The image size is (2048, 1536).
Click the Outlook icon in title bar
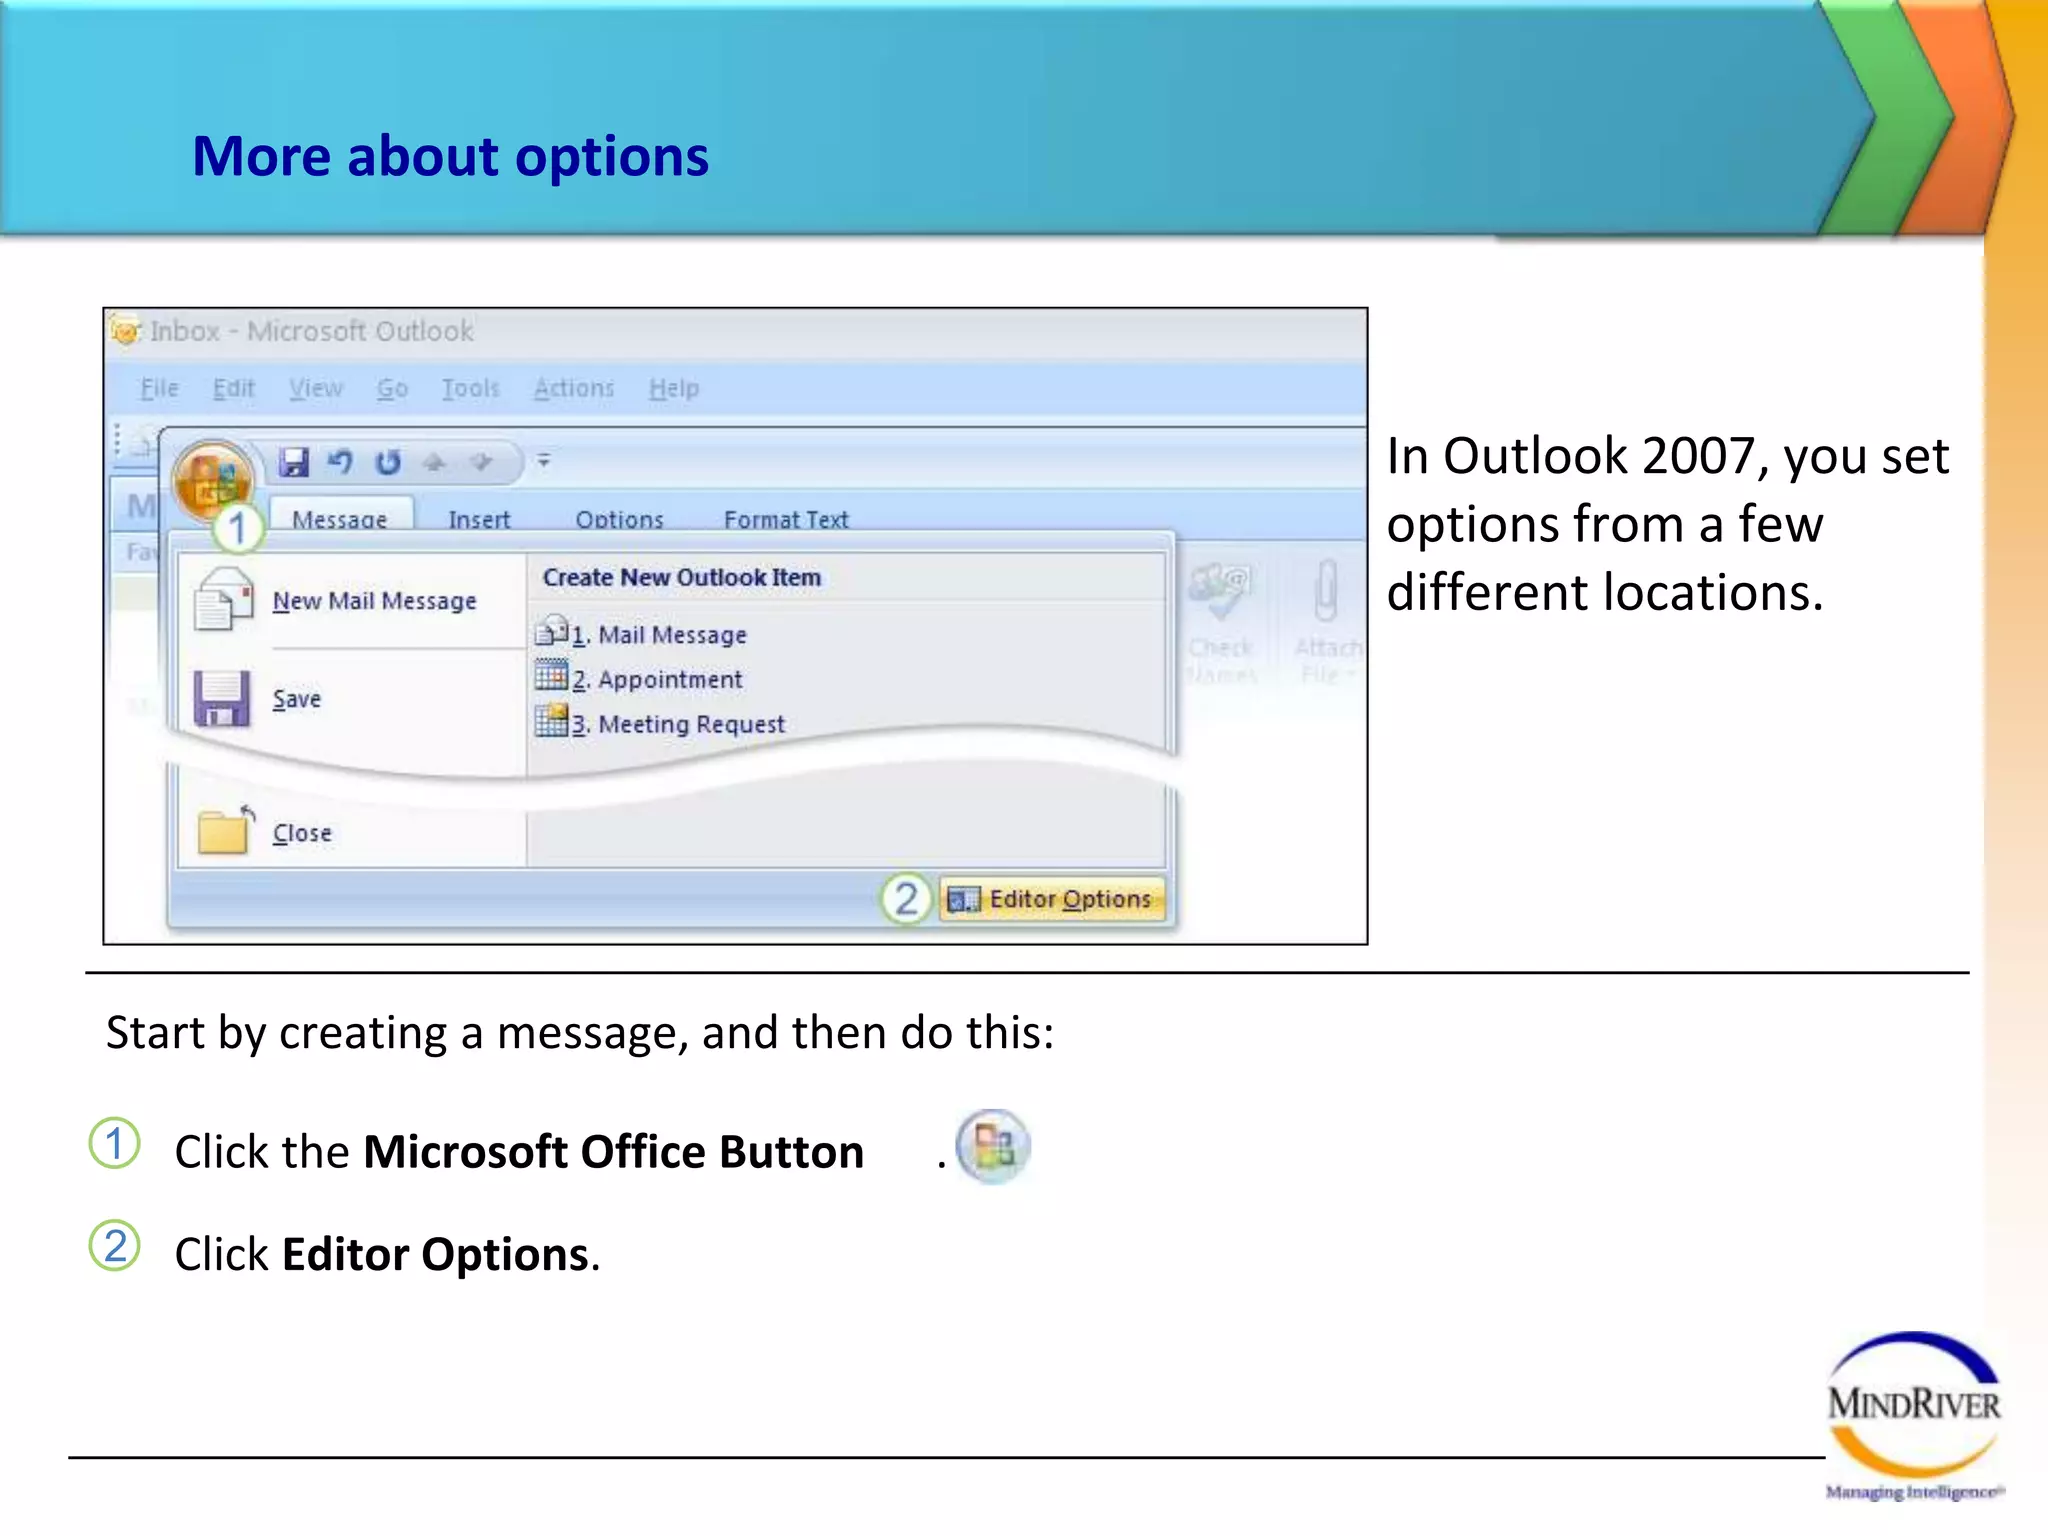tap(126, 330)
